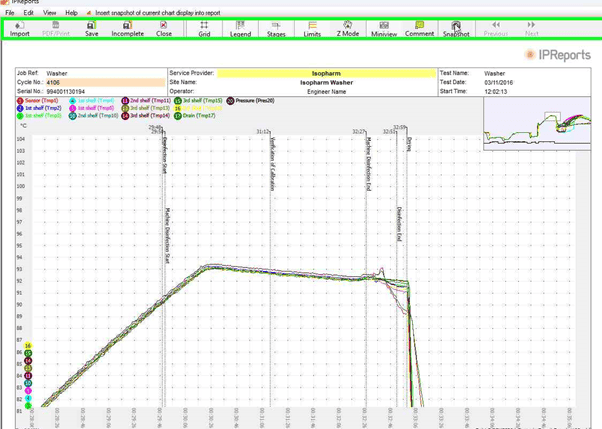
Task: Insert chart Snapshot into report
Action: tap(456, 29)
